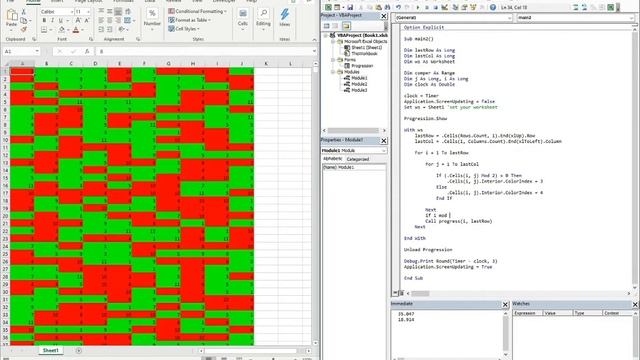
Task: Click the blue Help question mark icon
Action: pos(493,7)
